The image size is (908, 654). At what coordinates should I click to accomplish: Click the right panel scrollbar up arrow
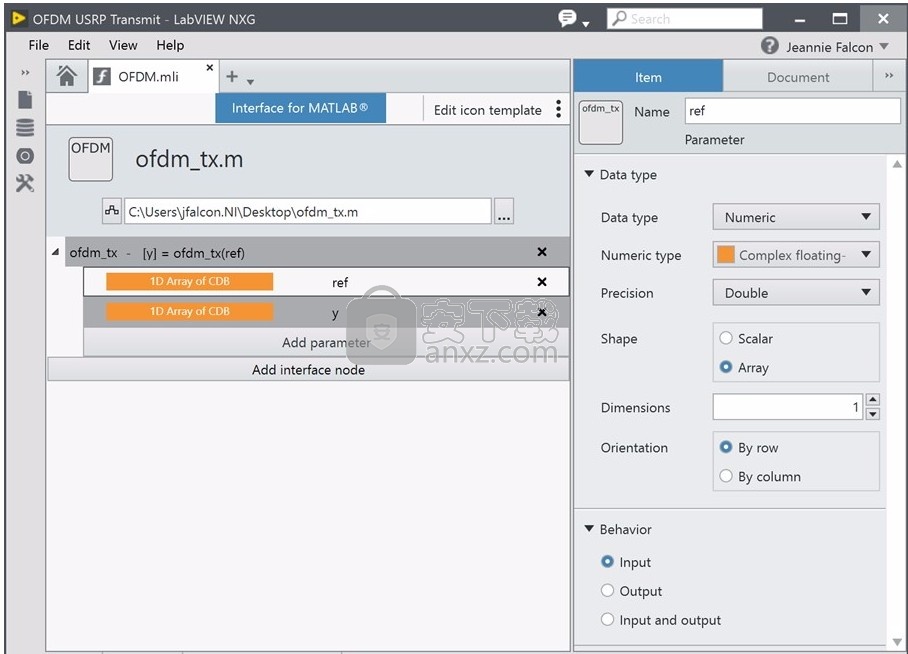(896, 164)
